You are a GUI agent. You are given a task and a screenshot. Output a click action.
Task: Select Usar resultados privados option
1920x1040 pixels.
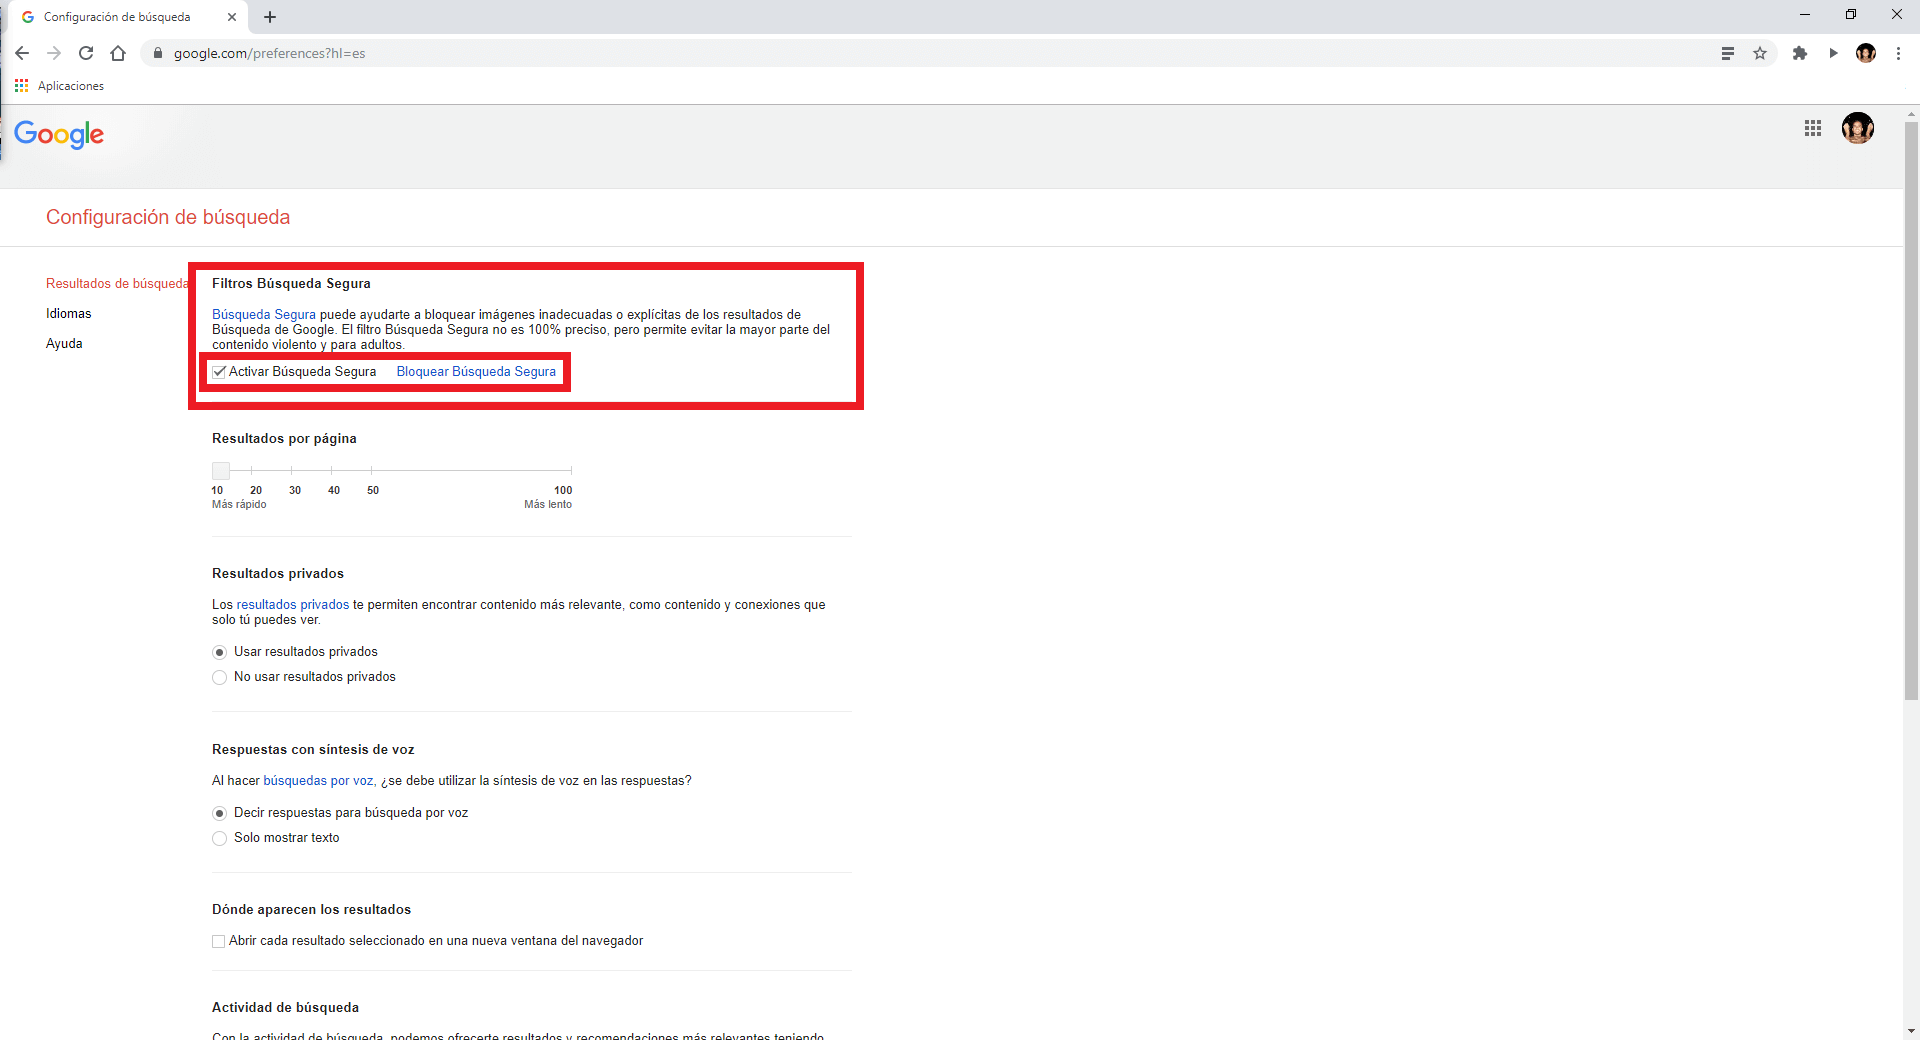pos(220,652)
